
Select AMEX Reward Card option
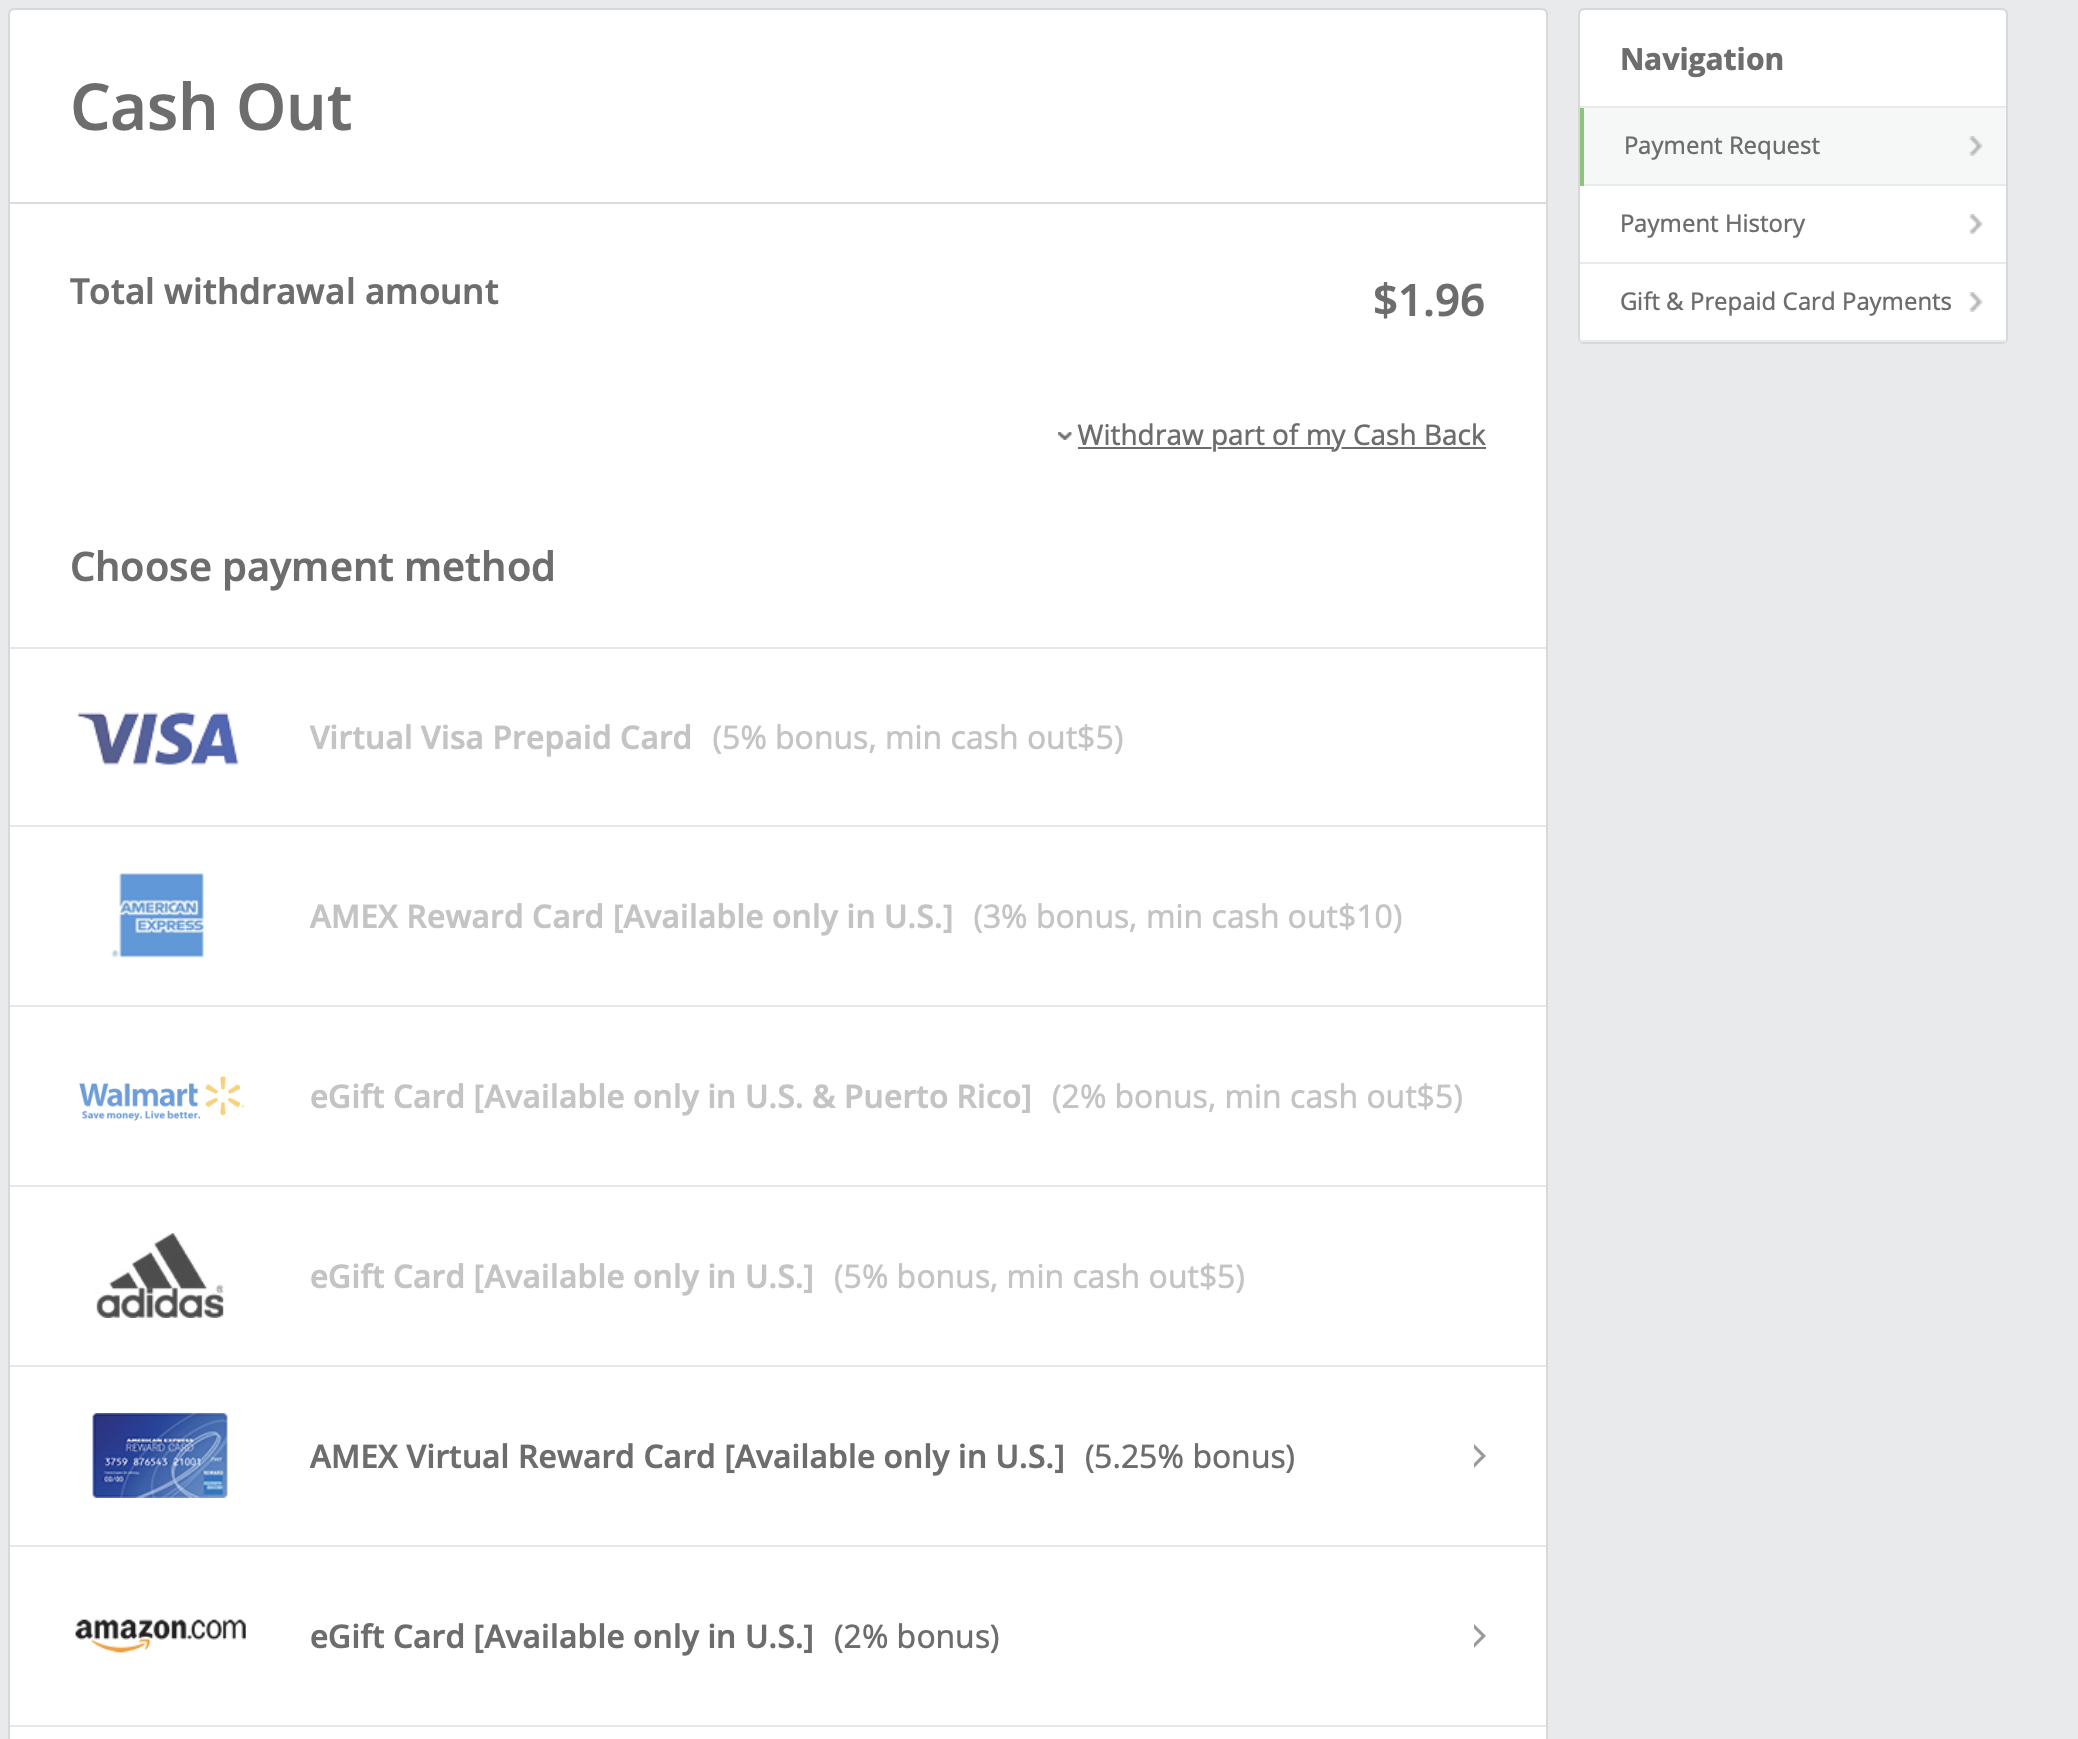click(778, 916)
